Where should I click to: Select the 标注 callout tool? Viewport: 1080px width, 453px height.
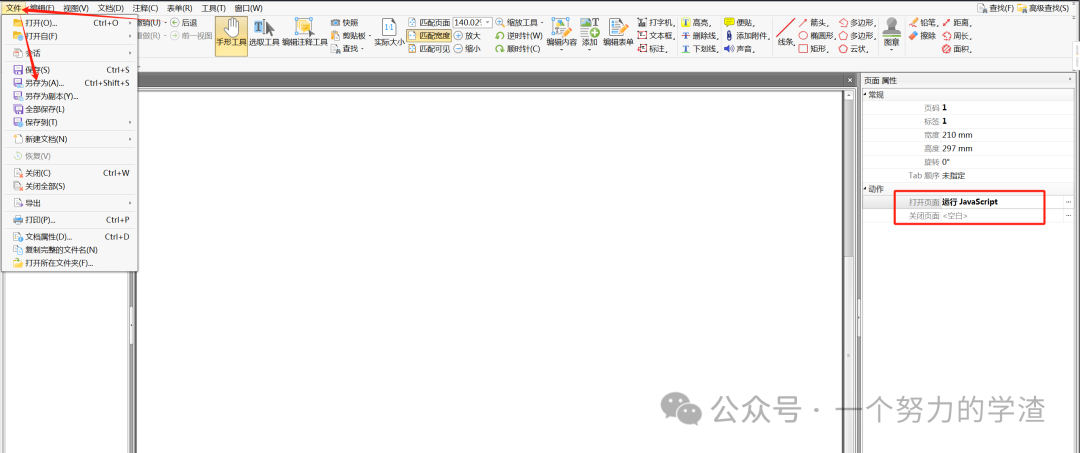coord(653,49)
